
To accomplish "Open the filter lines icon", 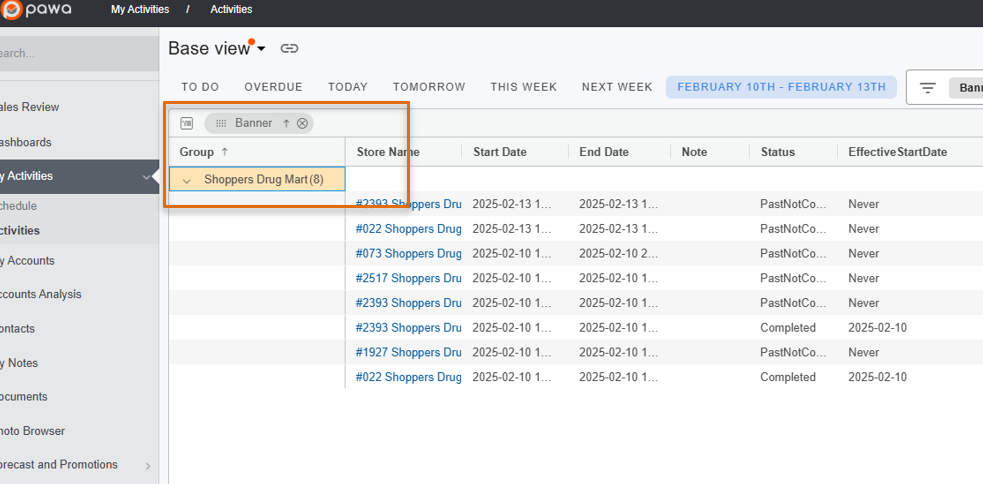I will point(928,88).
